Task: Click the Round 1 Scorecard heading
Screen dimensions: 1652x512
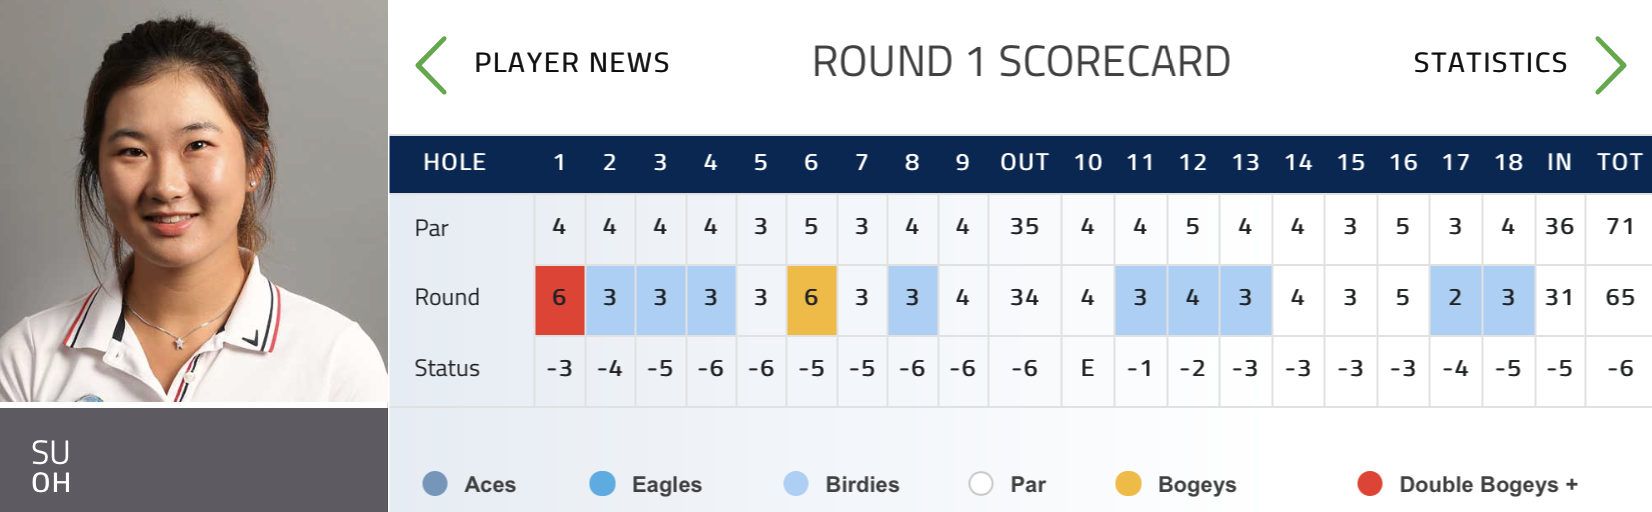Action: (x=1021, y=62)
